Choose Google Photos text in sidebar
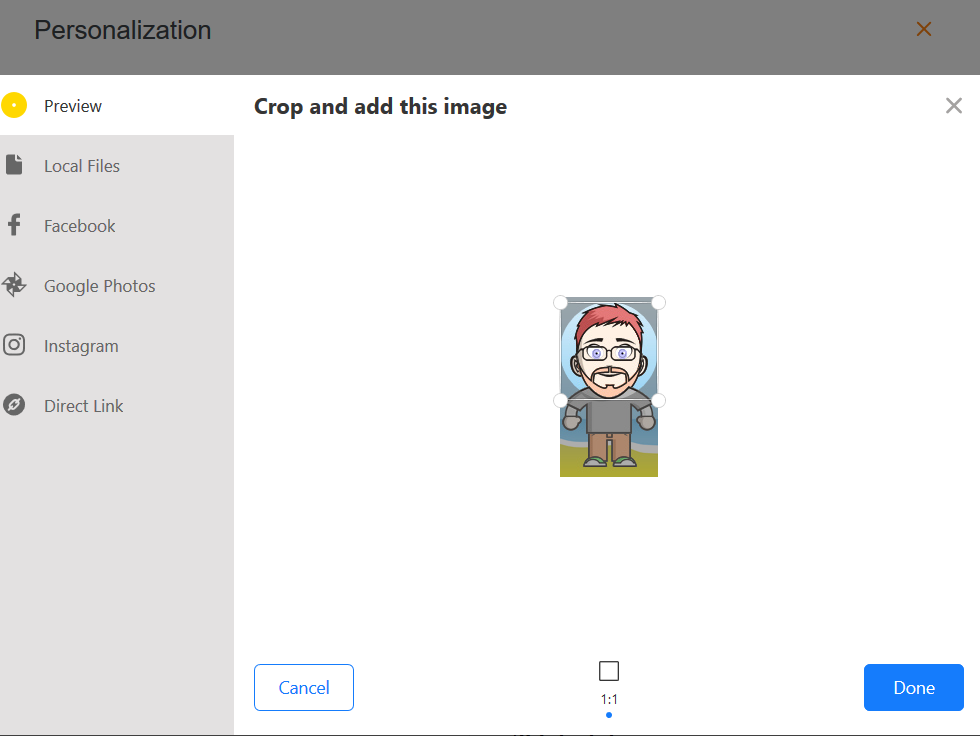The image size is (980, 736). pyautogui.click(x=100, y=286)
